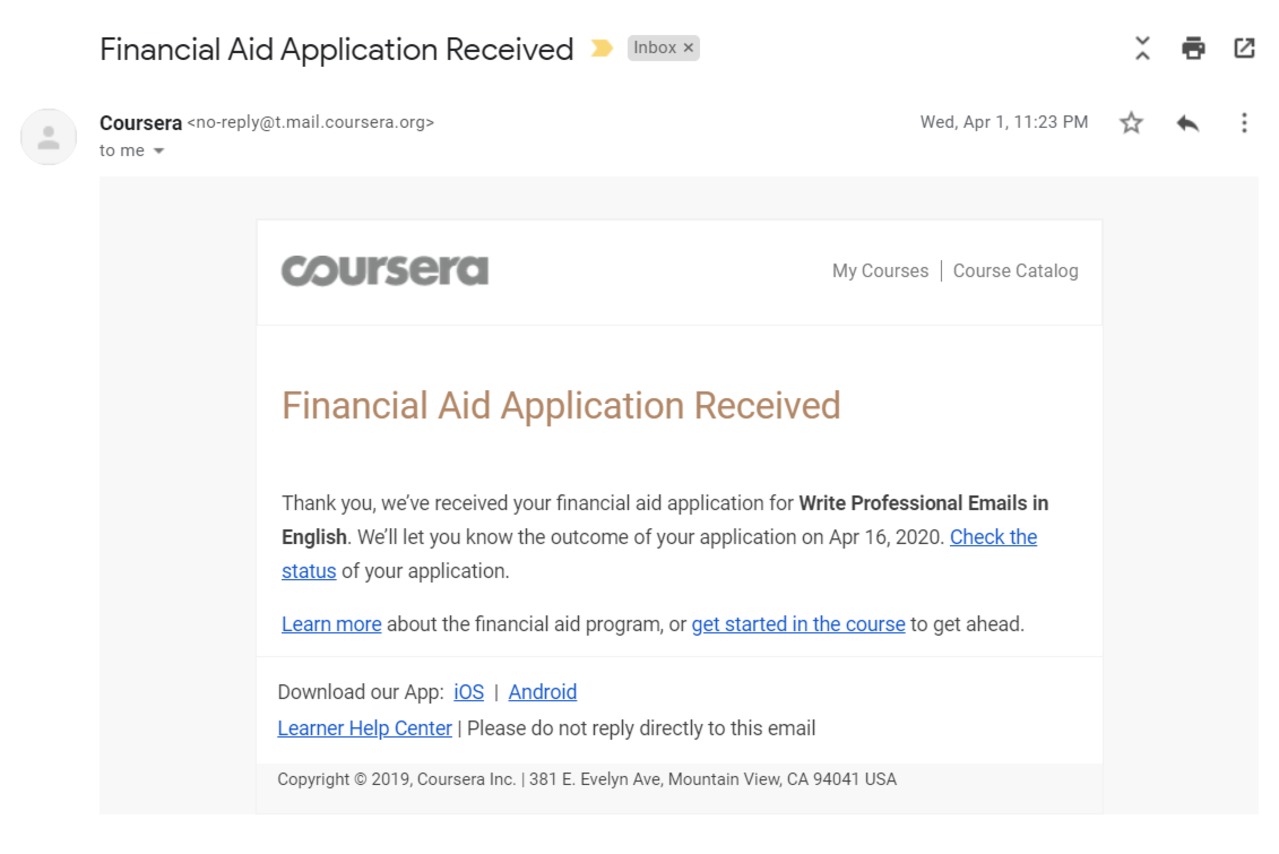Open the three-dot more options menu
This screenshot has width=1279, height=854.
tap(1244, 123)
